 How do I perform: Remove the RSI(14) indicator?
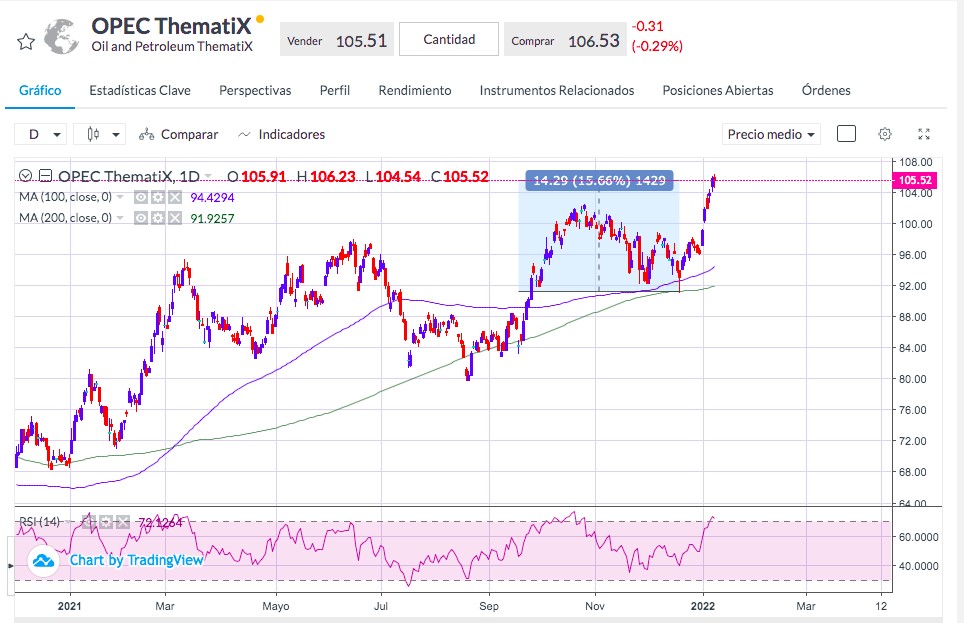(x=123, y=522)
